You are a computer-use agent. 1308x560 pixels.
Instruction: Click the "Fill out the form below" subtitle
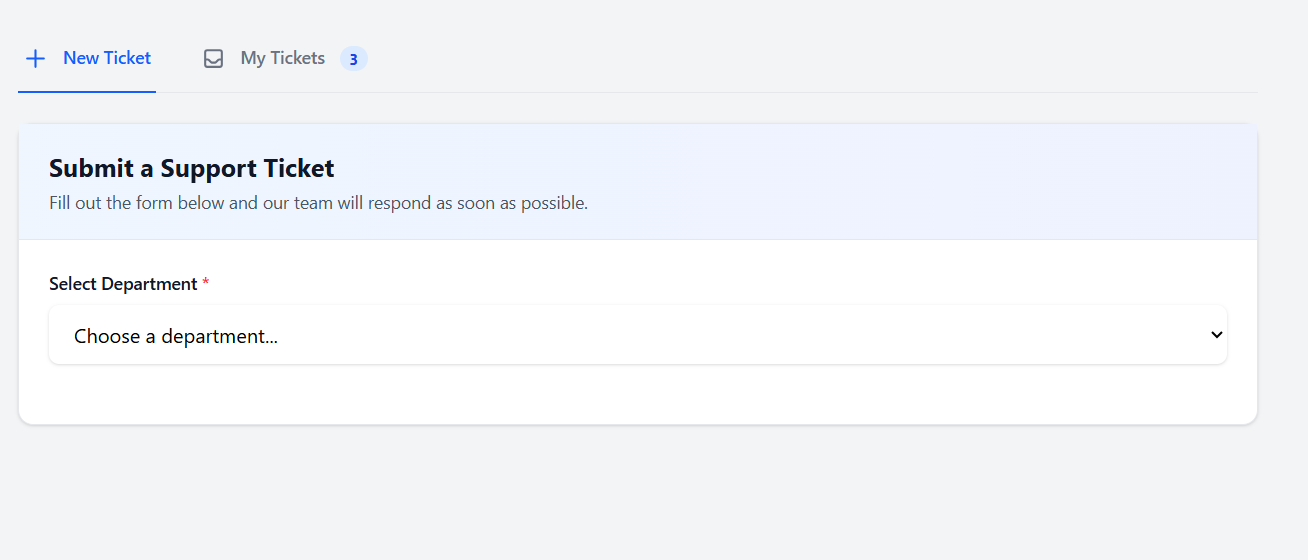coord(318,203)
